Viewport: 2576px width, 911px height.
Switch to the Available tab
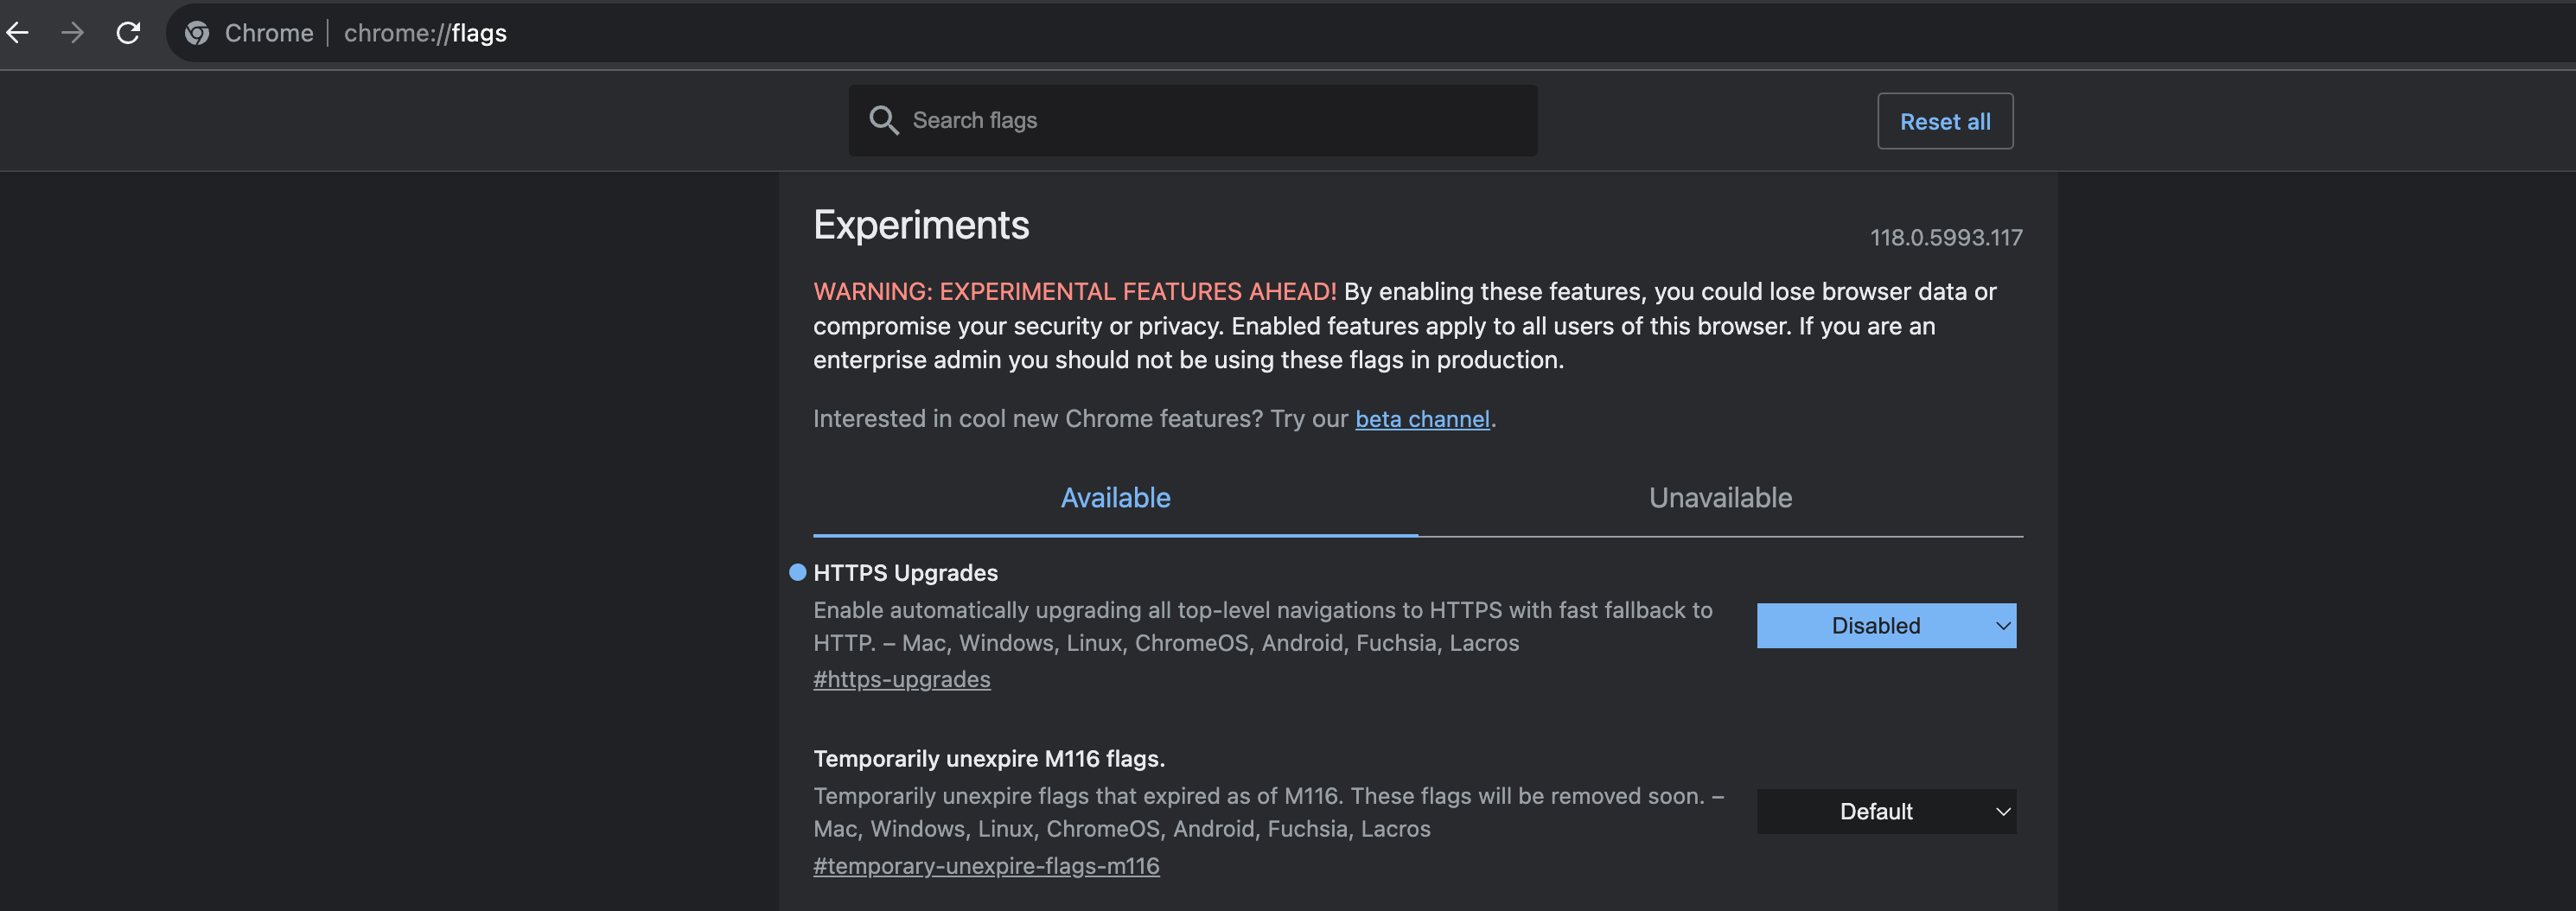(x=1115, y=498)
